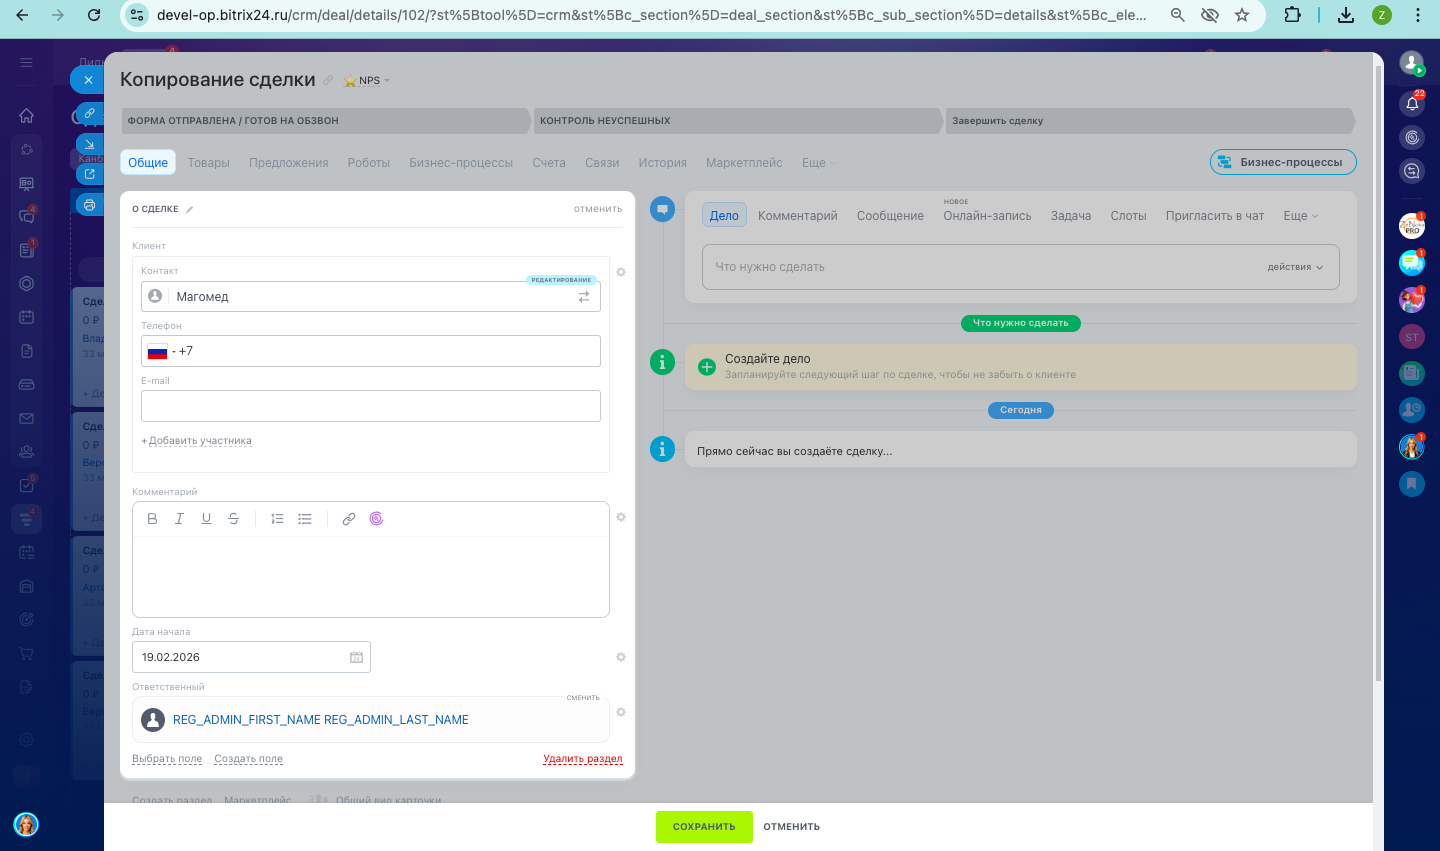Insert numbered list in comment
The image size is (1440, 851).
click(278, 519)
